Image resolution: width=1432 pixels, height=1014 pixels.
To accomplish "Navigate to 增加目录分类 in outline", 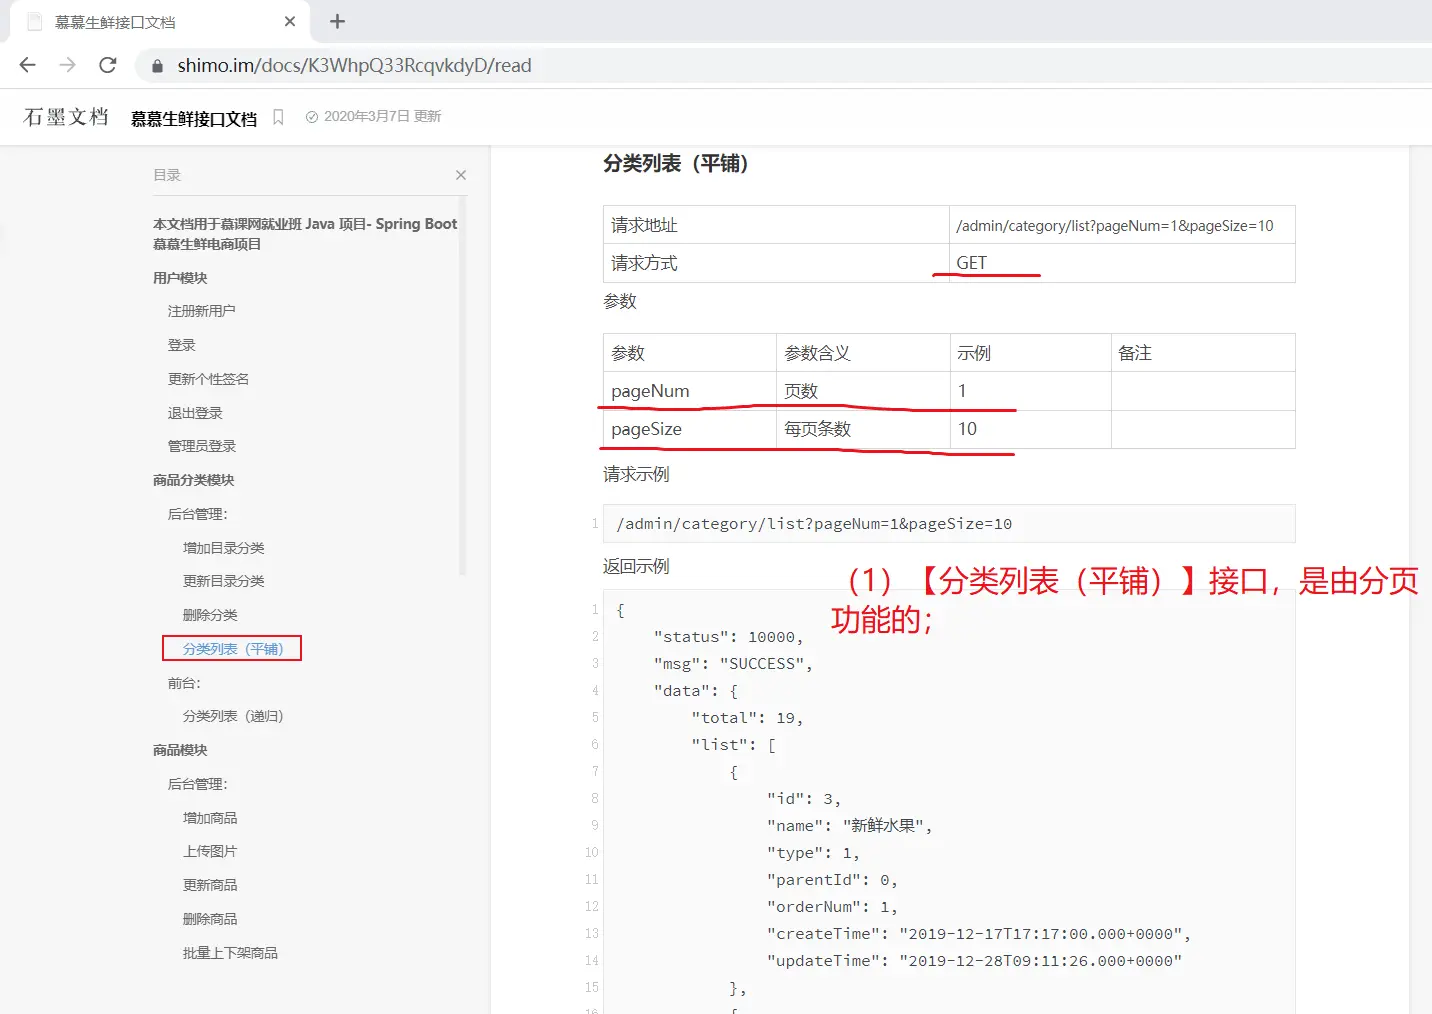I will tap(224, 548).
